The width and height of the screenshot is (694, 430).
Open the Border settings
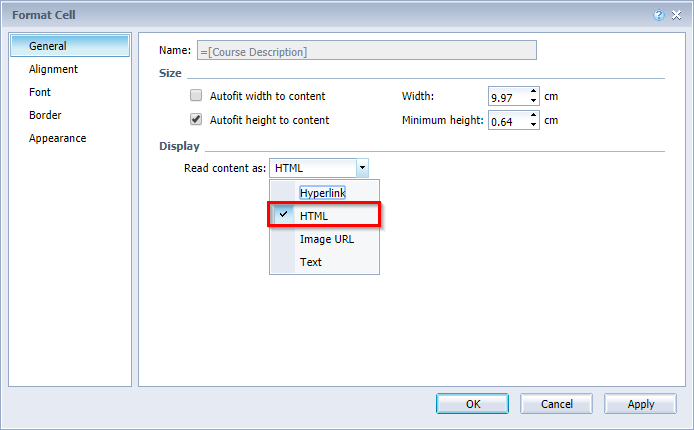[x=45, y=115]
